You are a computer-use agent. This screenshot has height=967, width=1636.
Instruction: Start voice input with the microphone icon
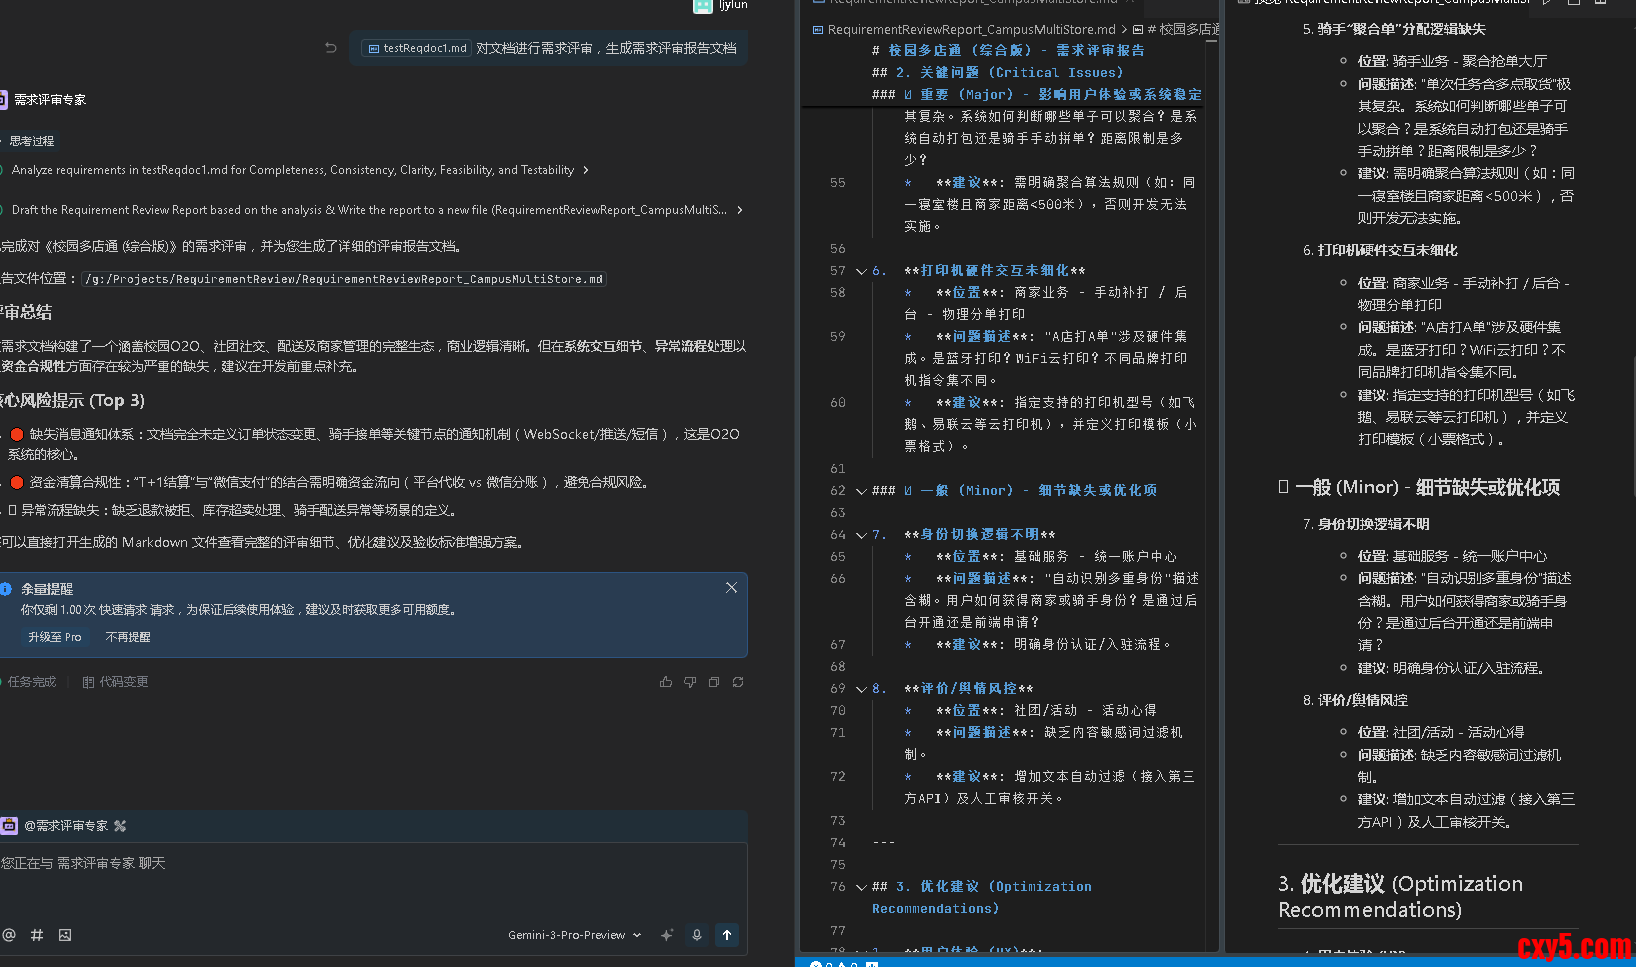pyautogui.click(x=697, y=935)
